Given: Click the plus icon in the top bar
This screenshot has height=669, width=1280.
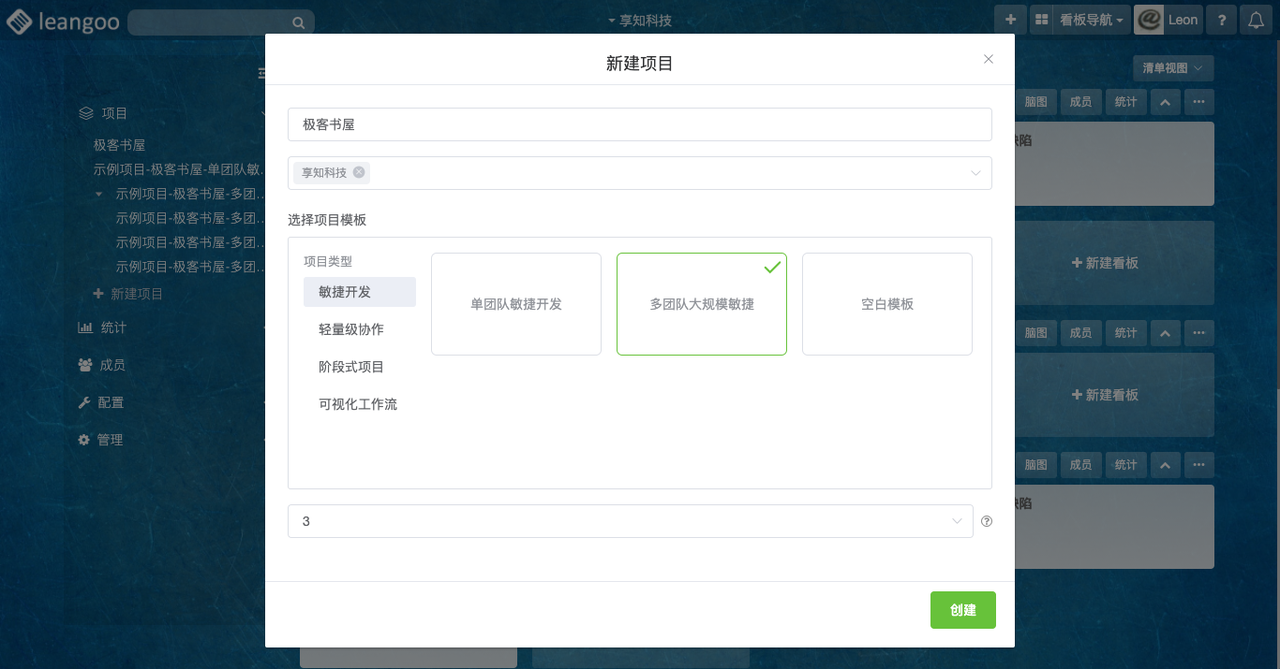Looking at the screenshot, I should click(1010, 19).
